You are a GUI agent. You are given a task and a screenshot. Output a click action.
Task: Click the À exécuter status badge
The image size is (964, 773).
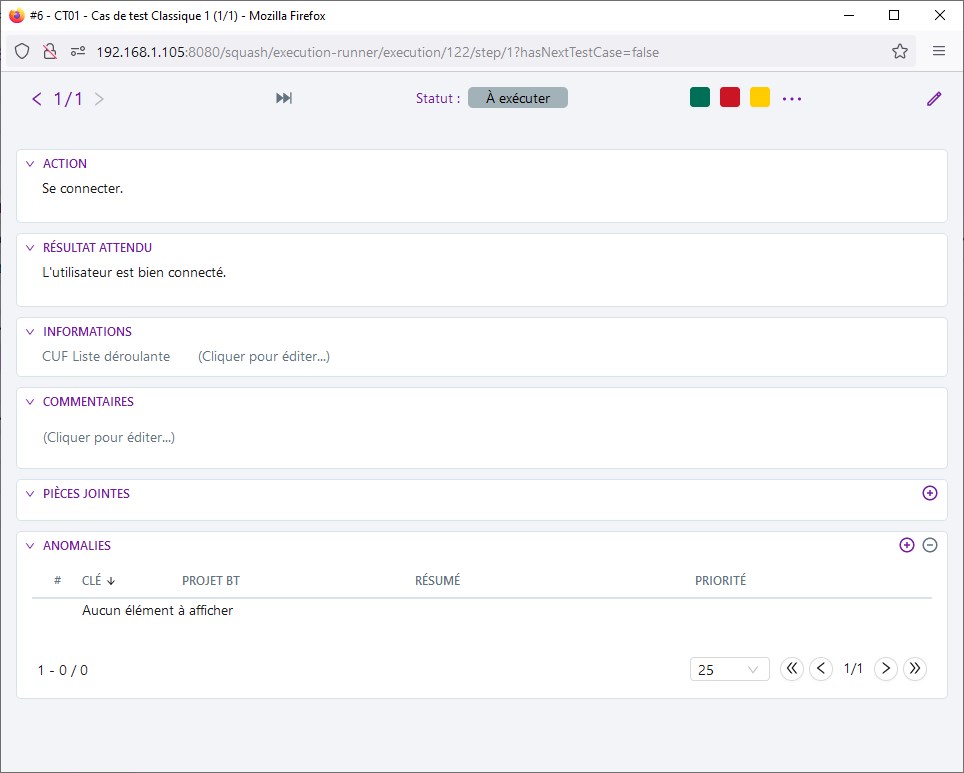(x=517, y=98)
